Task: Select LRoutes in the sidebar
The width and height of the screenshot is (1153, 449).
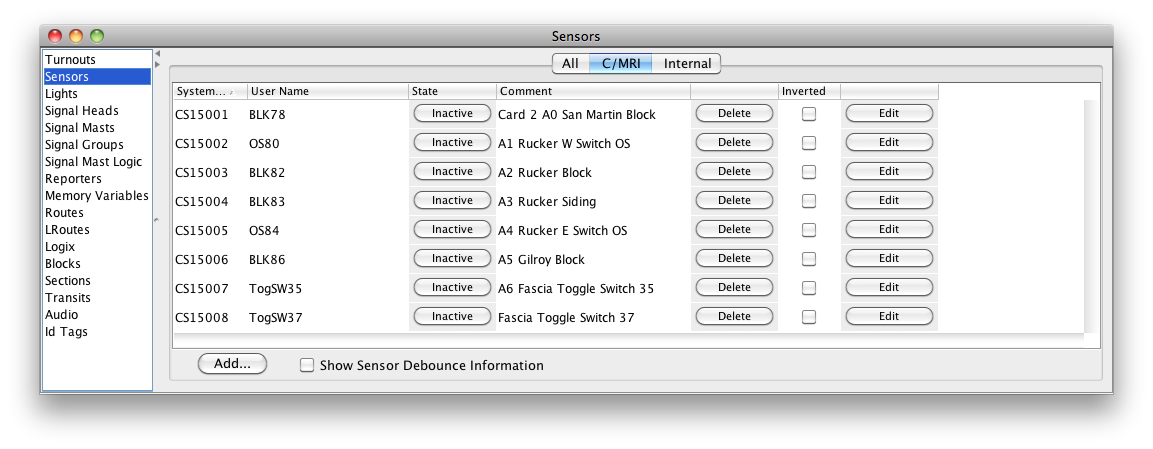Action: 97,229
